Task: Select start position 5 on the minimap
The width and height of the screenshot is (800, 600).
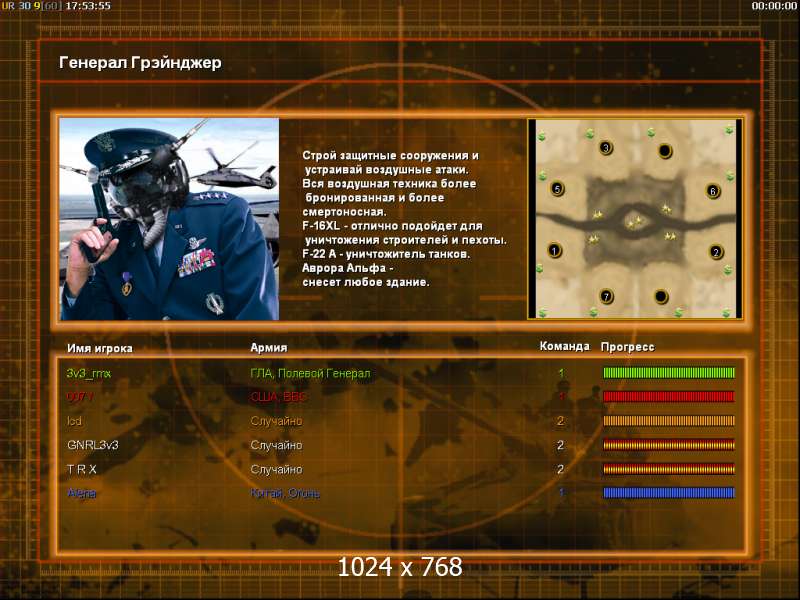Action: click(x=557, y=189)
